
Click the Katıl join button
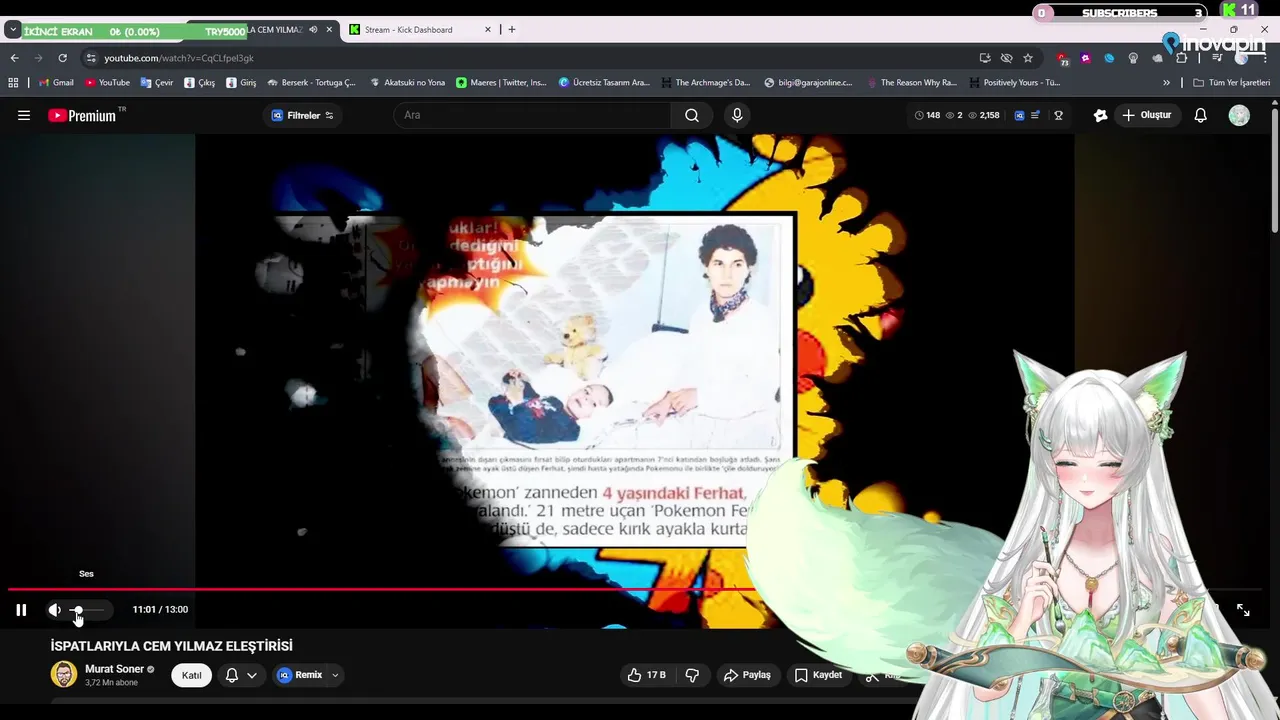pos(191,675)
